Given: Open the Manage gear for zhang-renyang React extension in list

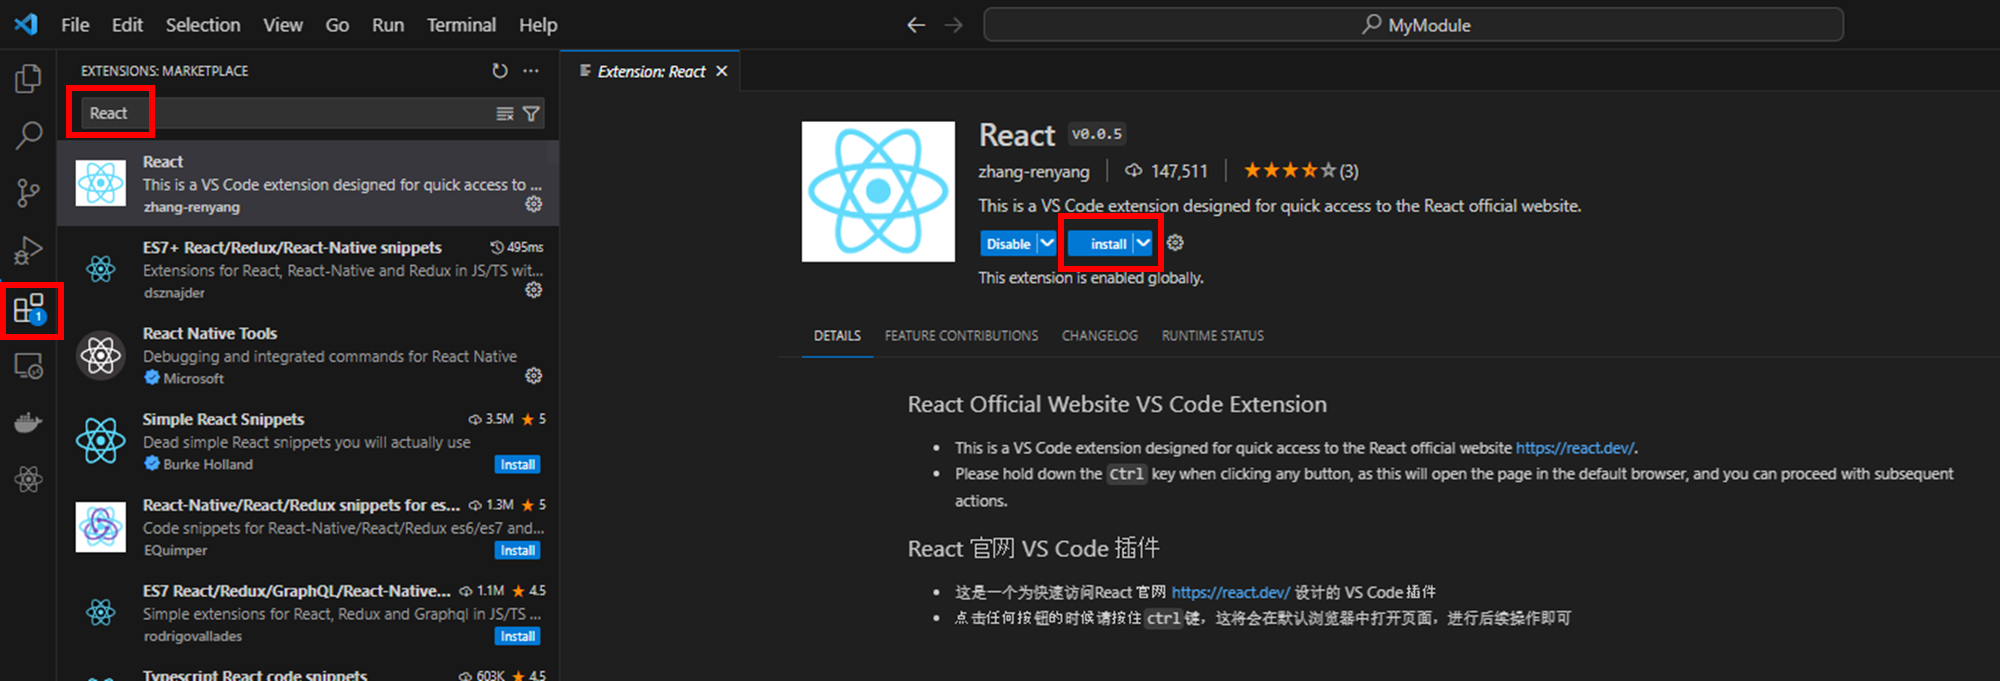Looking at the screenshot, I should [534, 204].
